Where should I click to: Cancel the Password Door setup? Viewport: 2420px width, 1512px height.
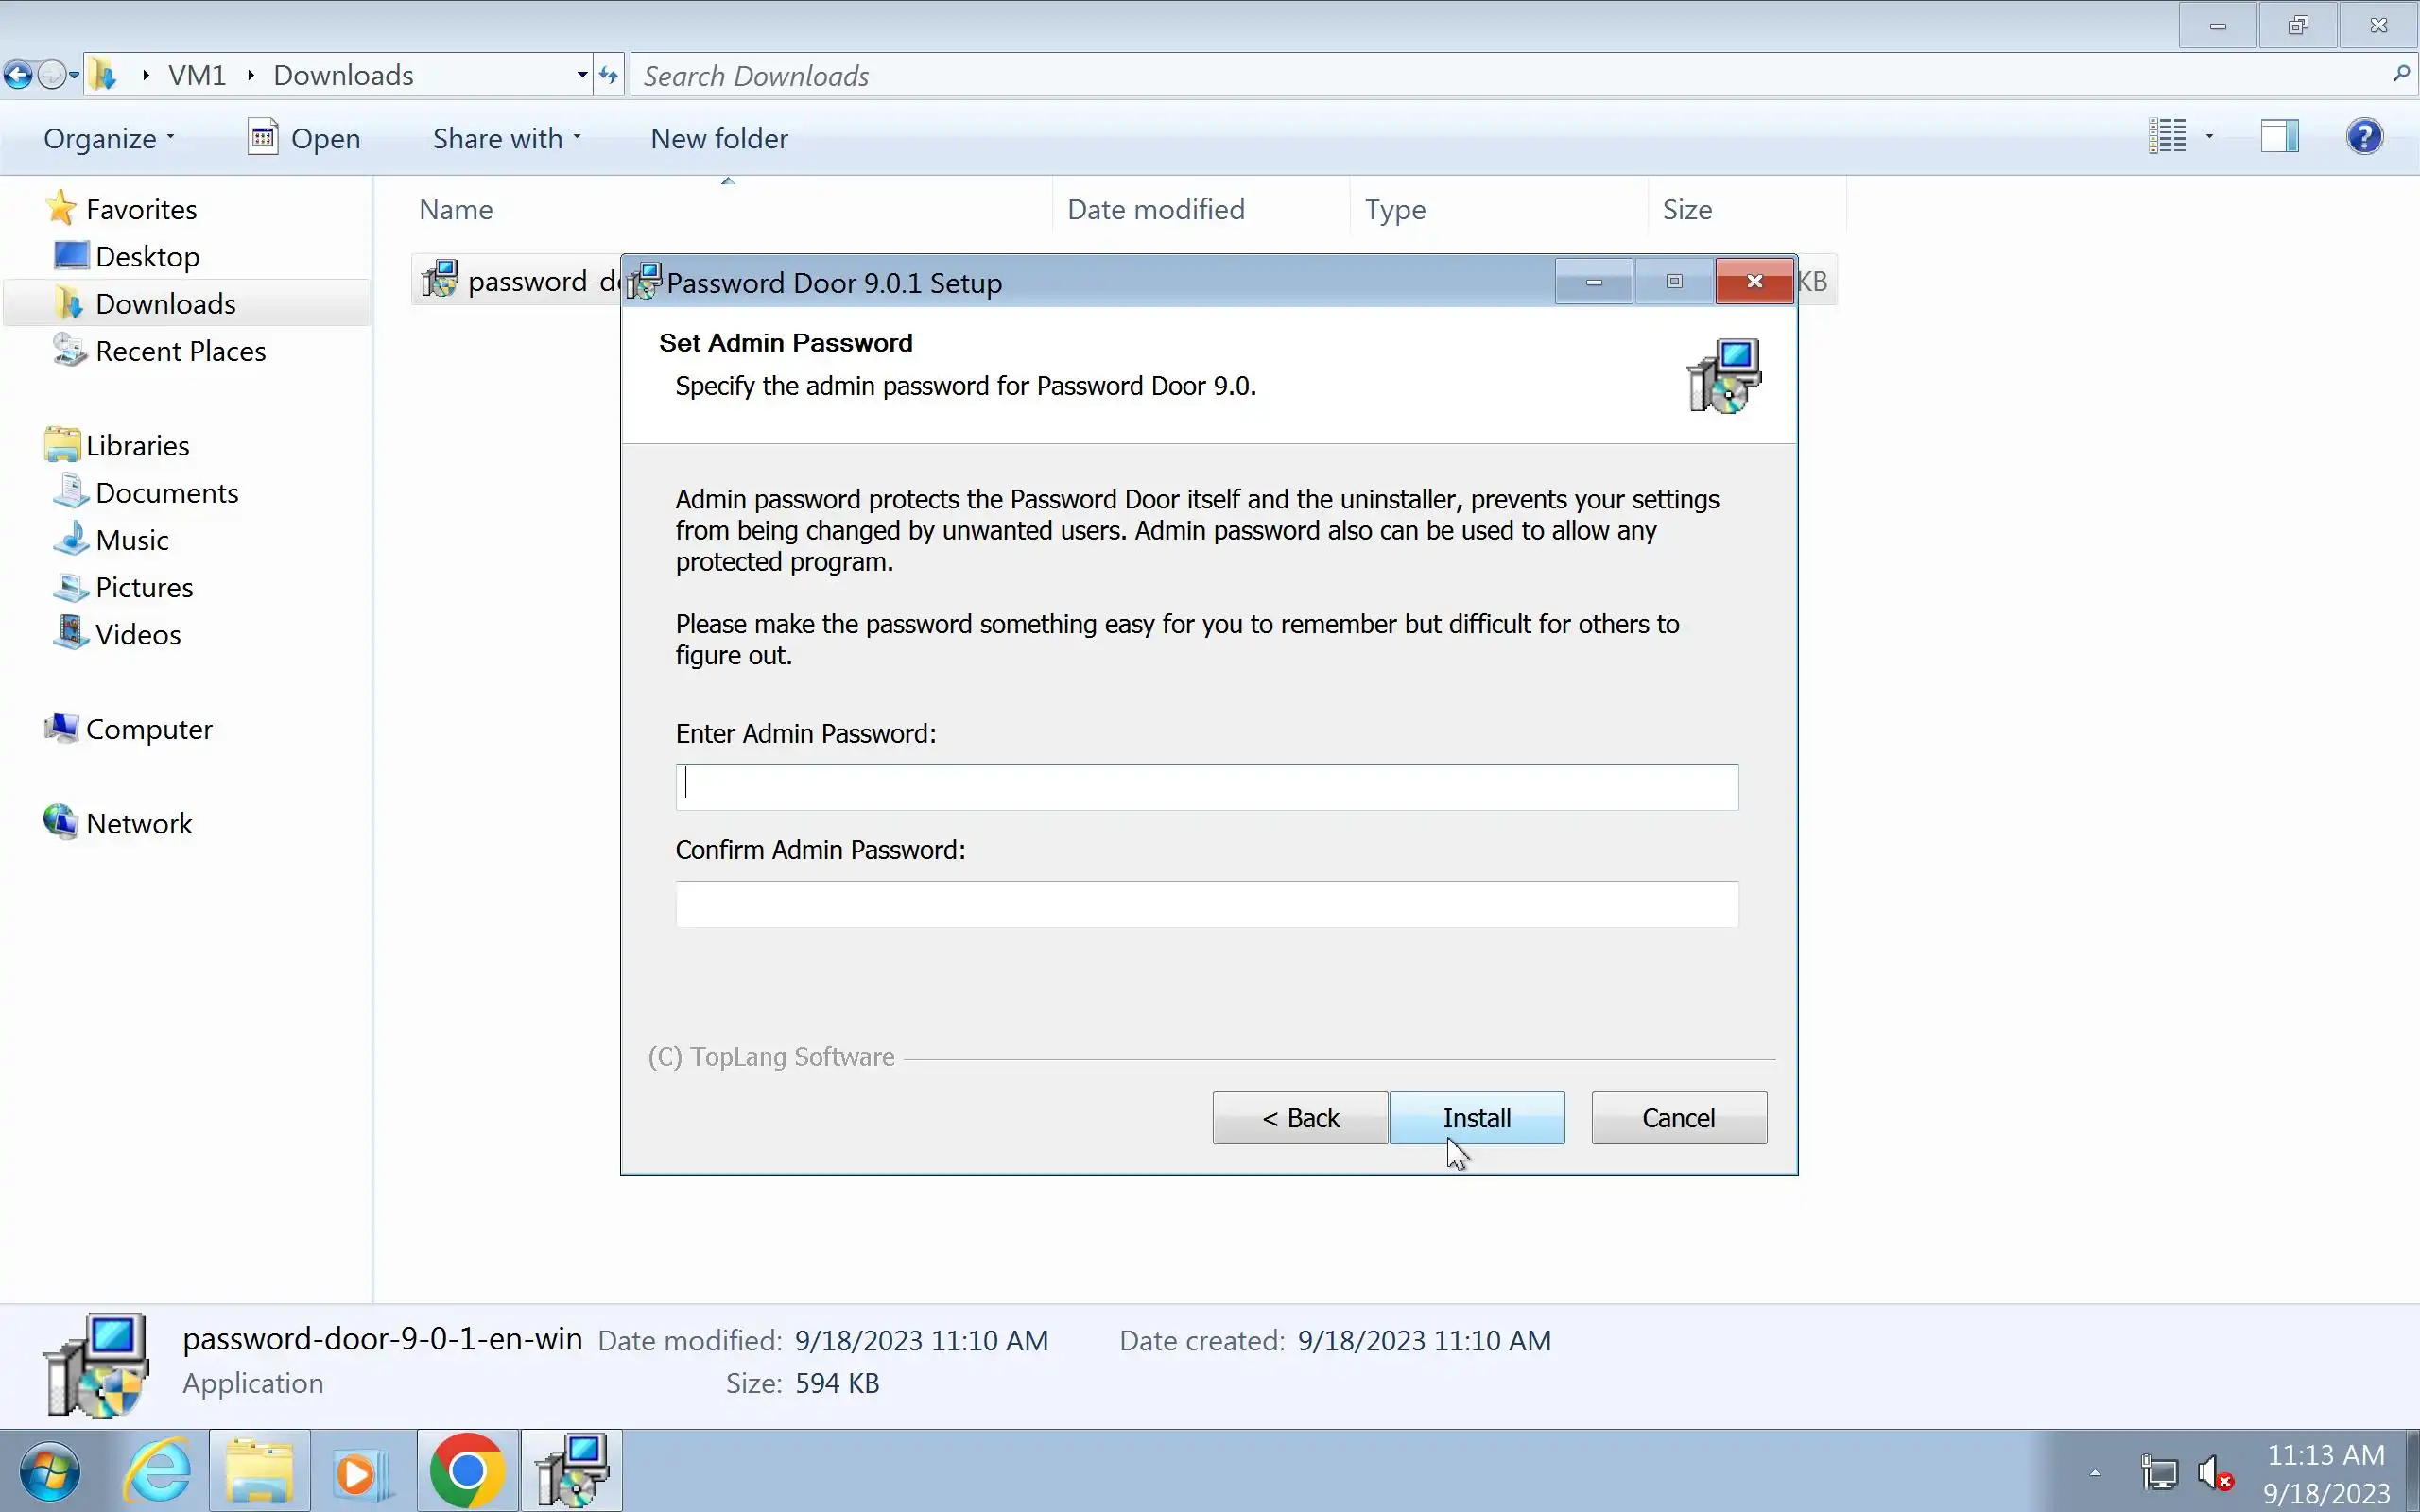pyautogui.click(x=1678, y=1117)
